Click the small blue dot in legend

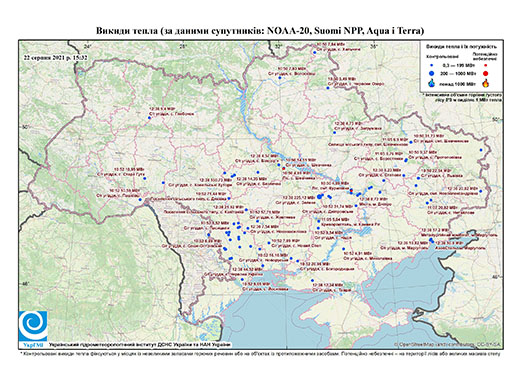[x=432, y=66]
